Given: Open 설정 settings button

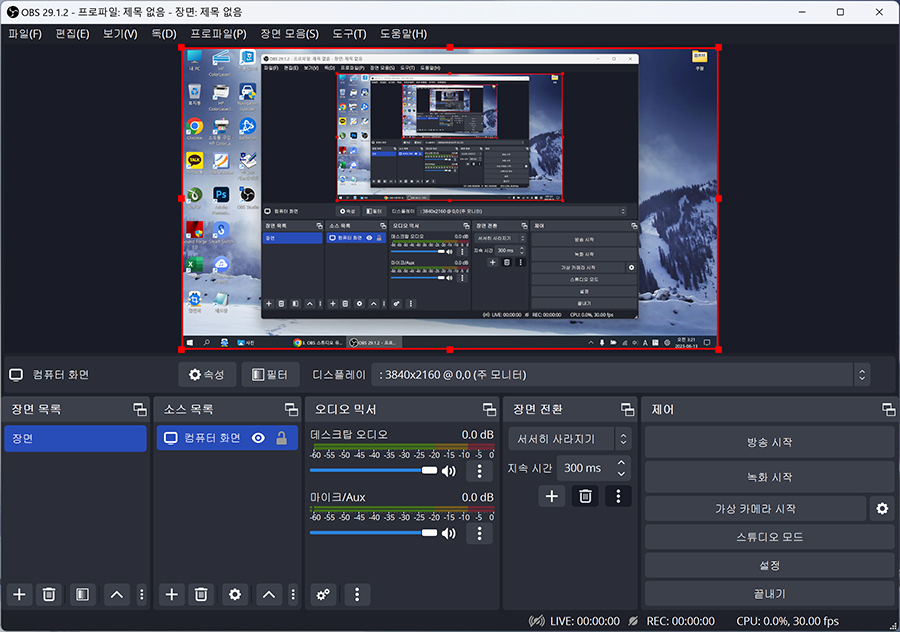Looking at the screenshot, I should [769, 565].
